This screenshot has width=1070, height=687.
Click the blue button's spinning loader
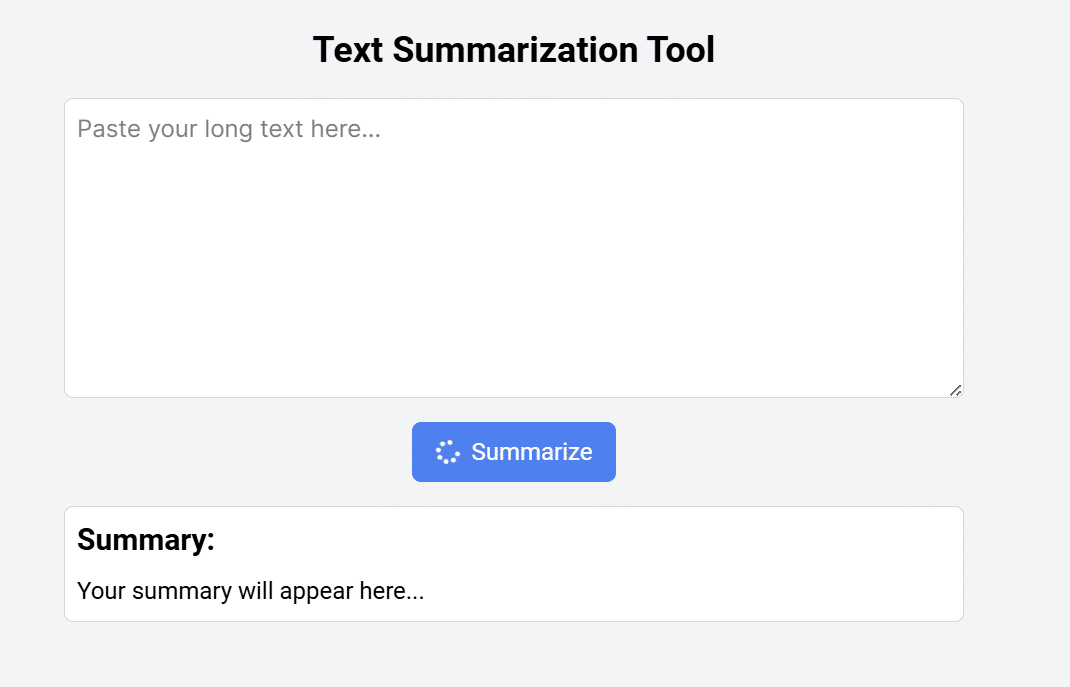point(448,452)
